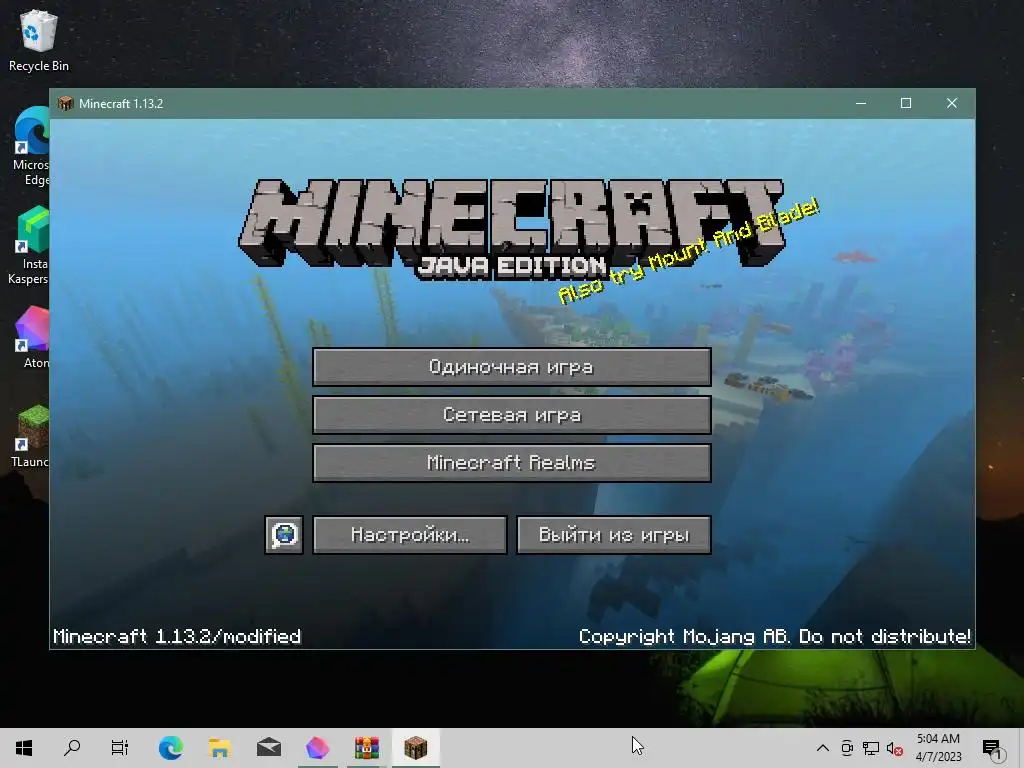Image resolution: width=1024 pixels, height=768 pixels.
Task: Click Minecraft 1.13.2/modified version text
Action: [177, 636]
